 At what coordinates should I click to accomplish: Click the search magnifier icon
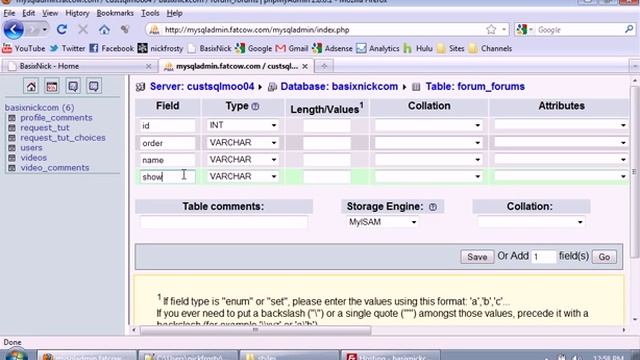[629, 29]
